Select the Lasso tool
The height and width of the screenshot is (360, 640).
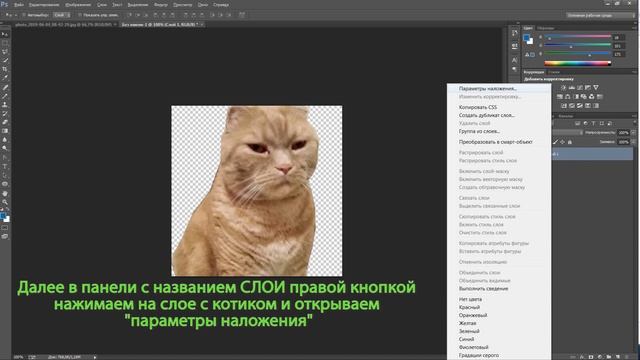click(5, 52)
